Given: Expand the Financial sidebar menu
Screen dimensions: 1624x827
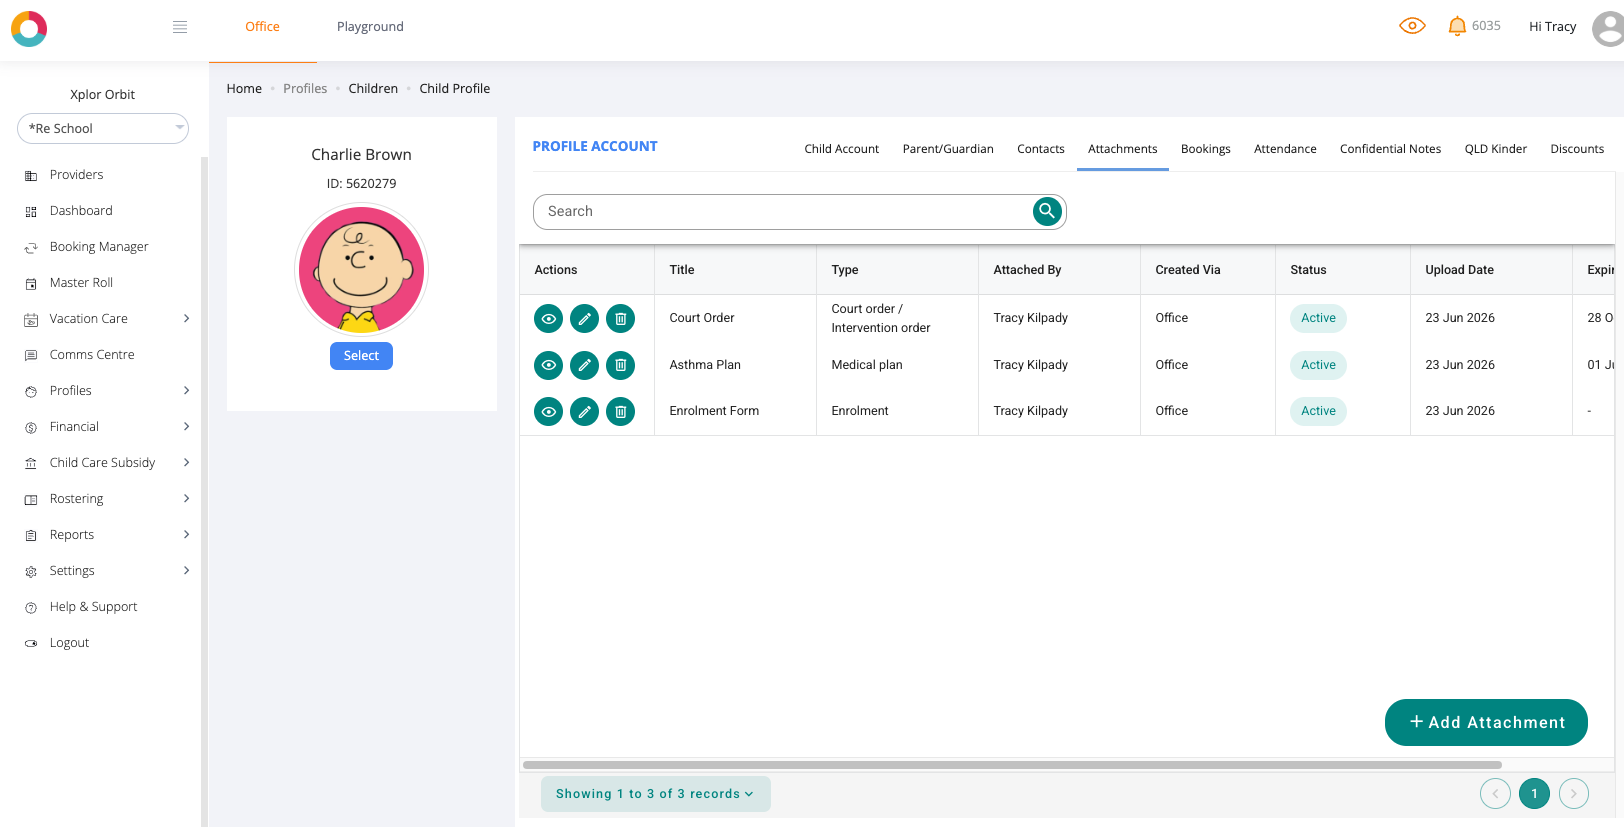Looking at the screenshot, I should tap(106, 427).
